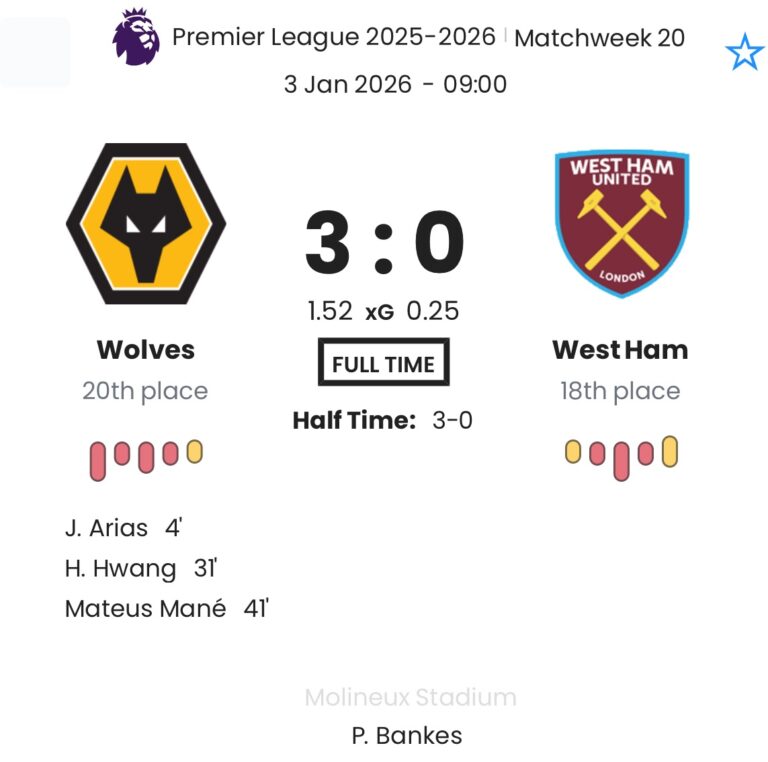Click the Wolves club crest
This screenshot has width=768, height=762.
click(x=146, y=223)
